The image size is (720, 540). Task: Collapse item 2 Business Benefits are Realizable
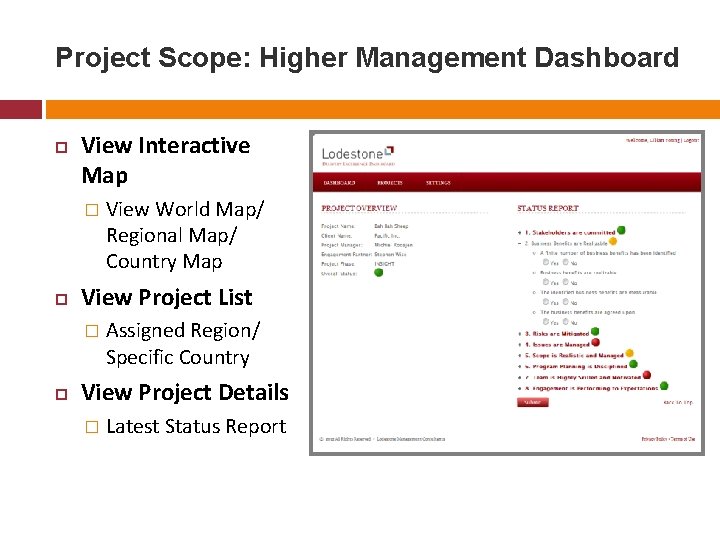tap(519, 243)
